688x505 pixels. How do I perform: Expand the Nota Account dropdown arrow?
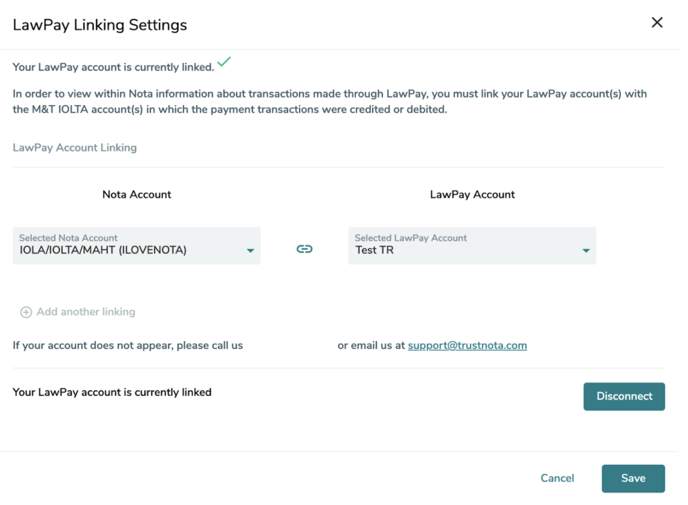(x=250, y=251)
